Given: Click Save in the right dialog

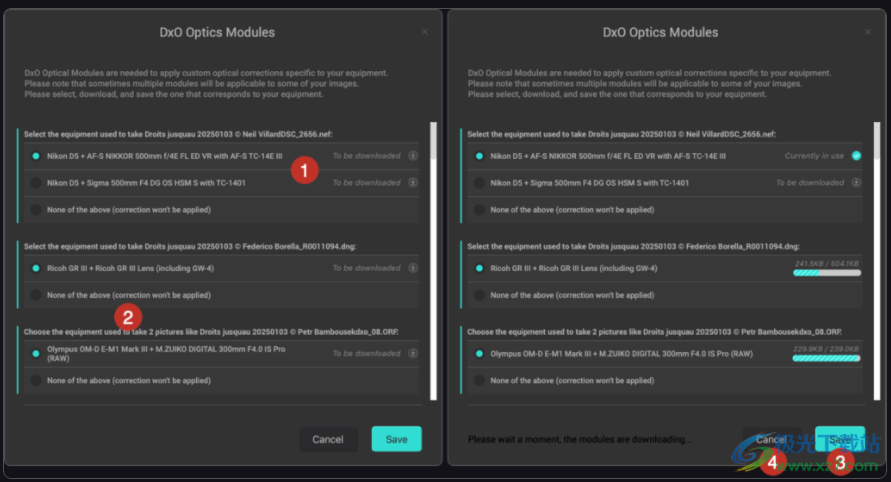Looking at the screenshot, I should click(x=840, y=439).
